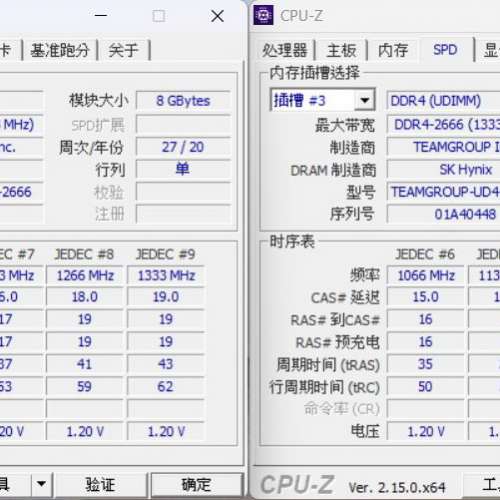Click the 1066 MHz frequency cell under JEDEC #6
The image size is (500, 500).
pos(426,275)
